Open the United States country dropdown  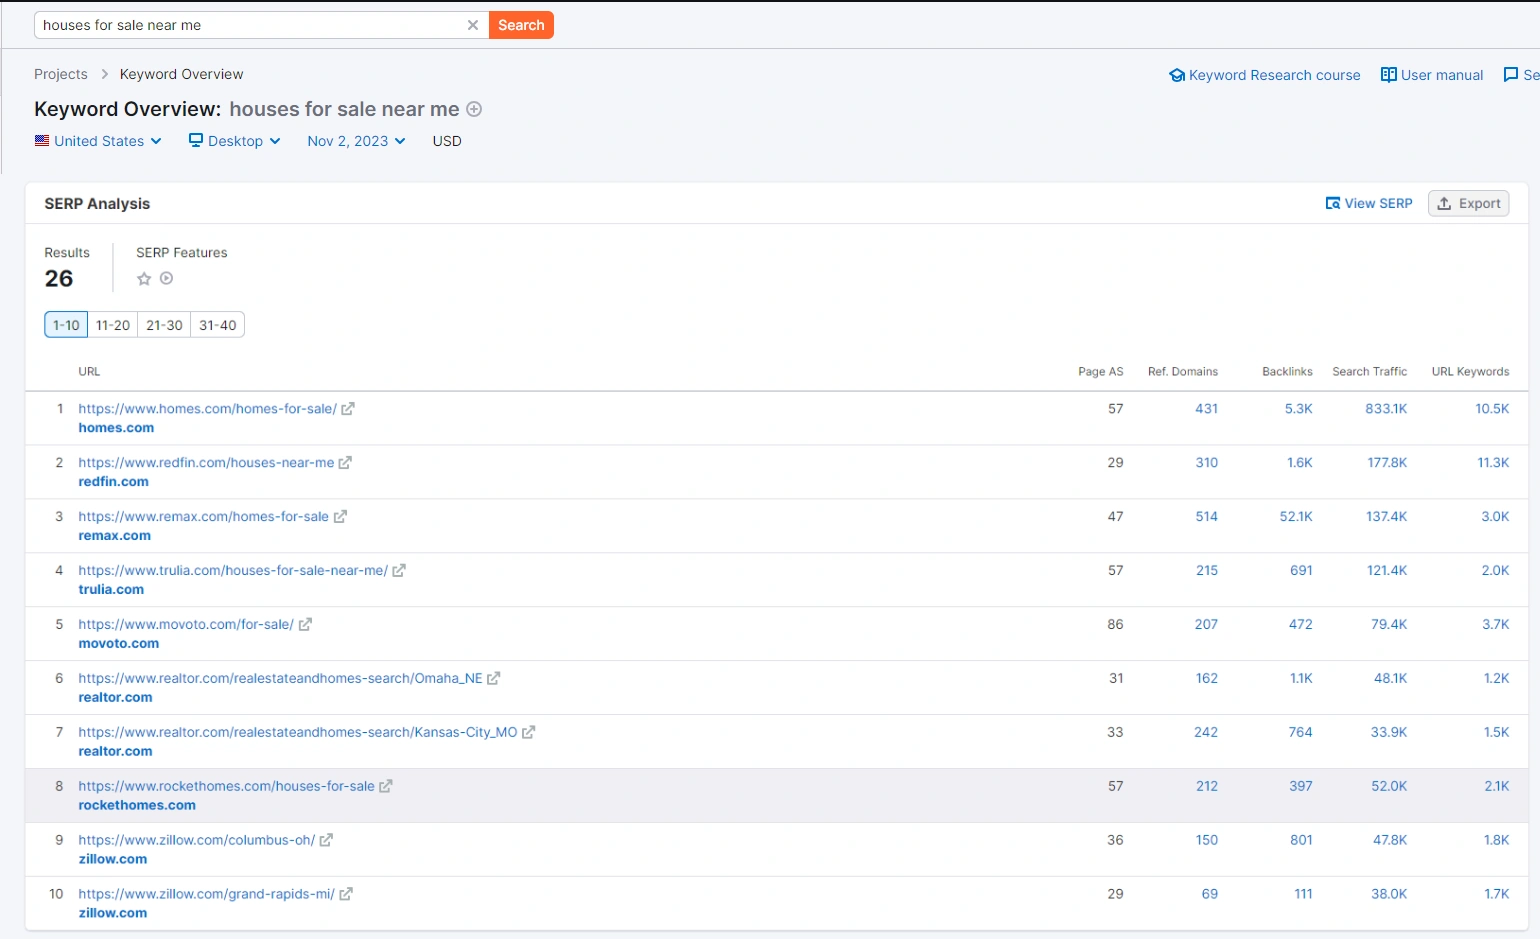[x=98, y=141]
